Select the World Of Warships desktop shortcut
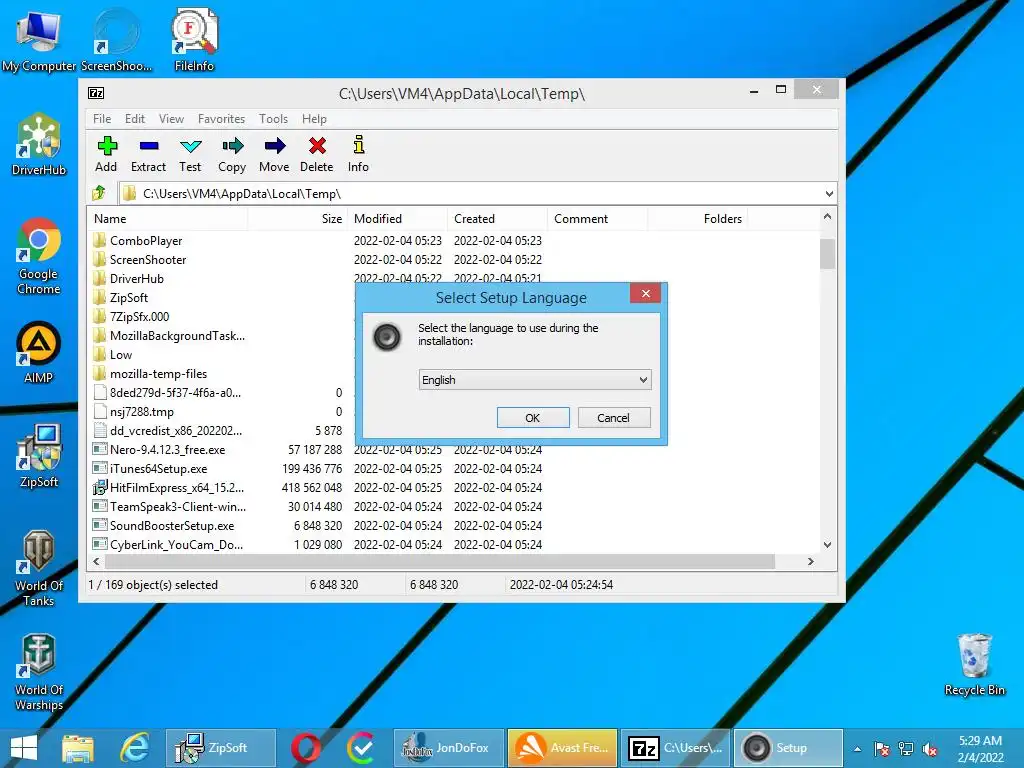The width and height of the screenshot is (1024, 768). pyautogui.click(x=39, y=673)
